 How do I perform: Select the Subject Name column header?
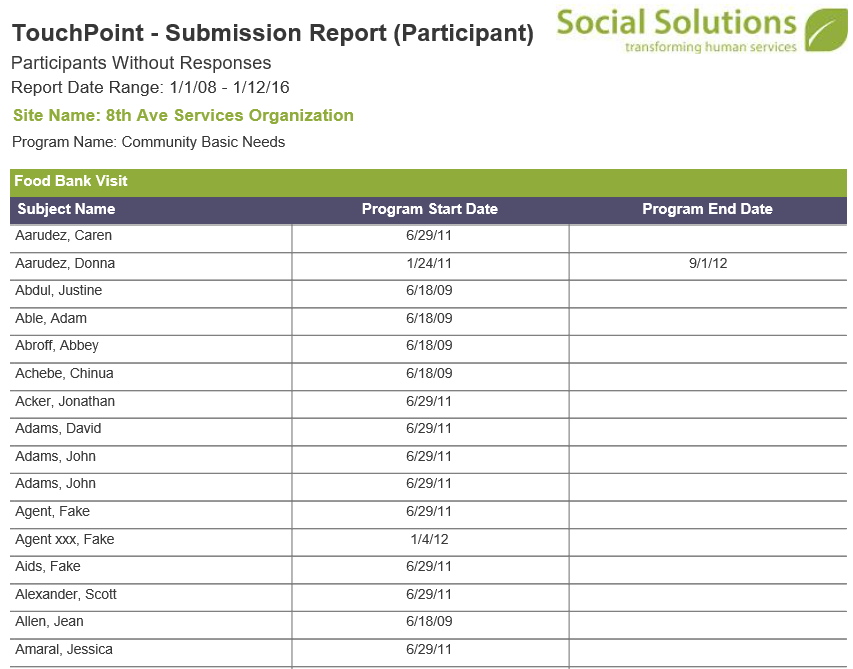(x=66, y=209)
